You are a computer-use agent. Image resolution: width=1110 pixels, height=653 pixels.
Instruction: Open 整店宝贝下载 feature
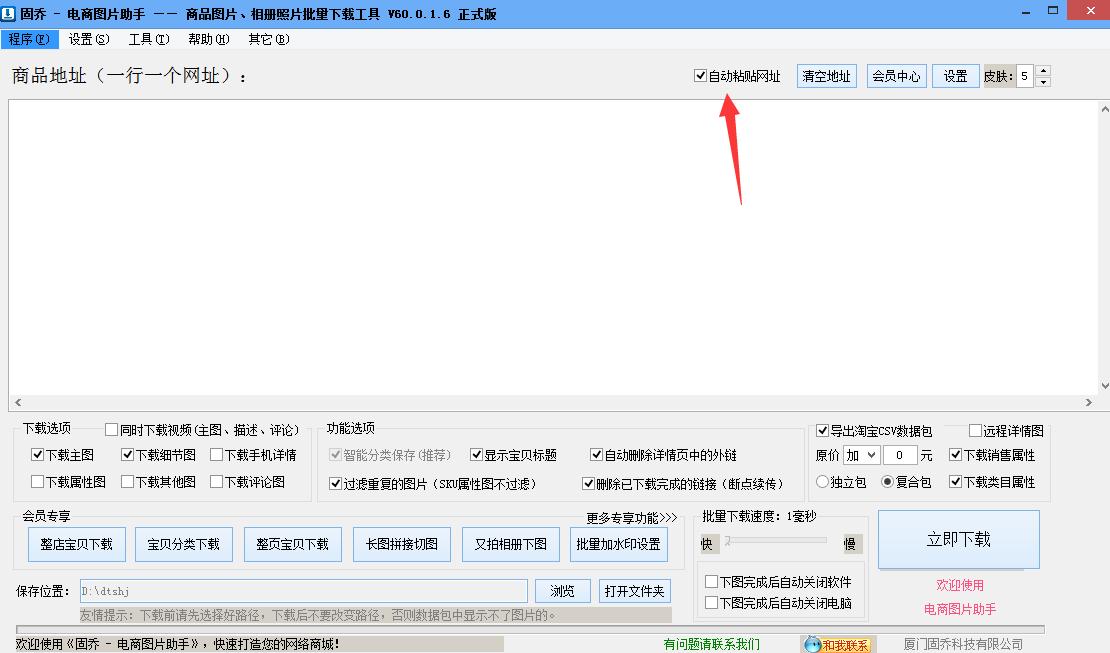(x=76, y=544)
